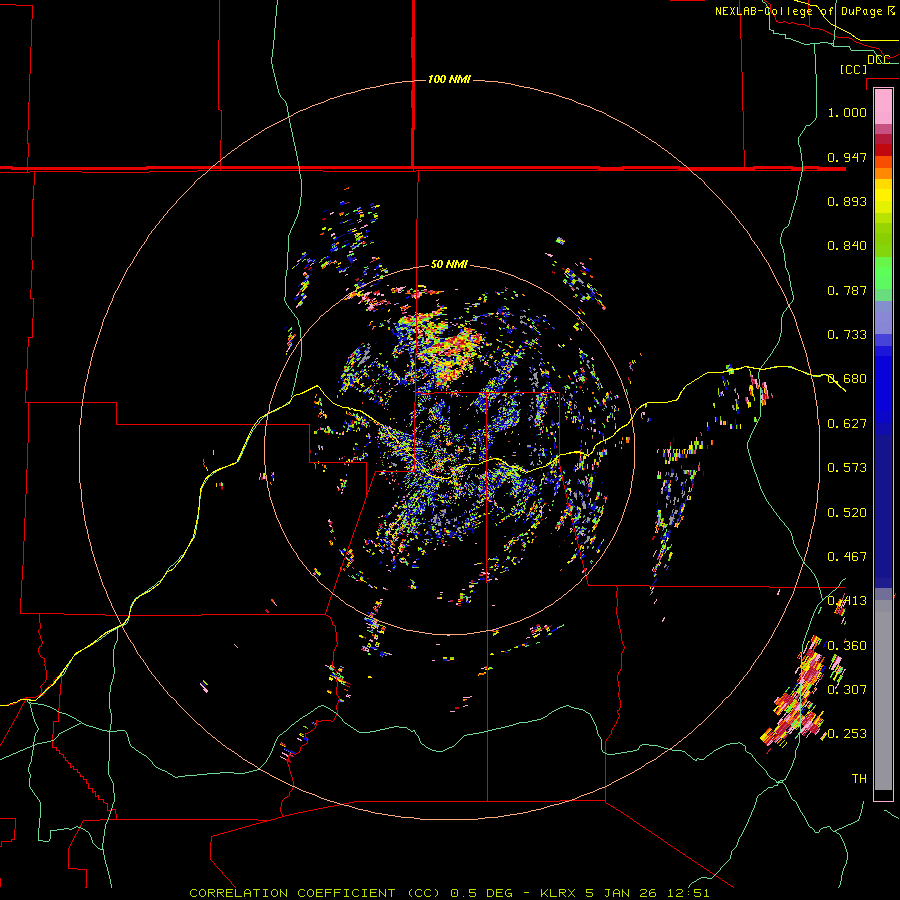This screenshot has height=900, width=900.
Task: Click the 0.360 value on the color scale
Action: coord(847,646)
